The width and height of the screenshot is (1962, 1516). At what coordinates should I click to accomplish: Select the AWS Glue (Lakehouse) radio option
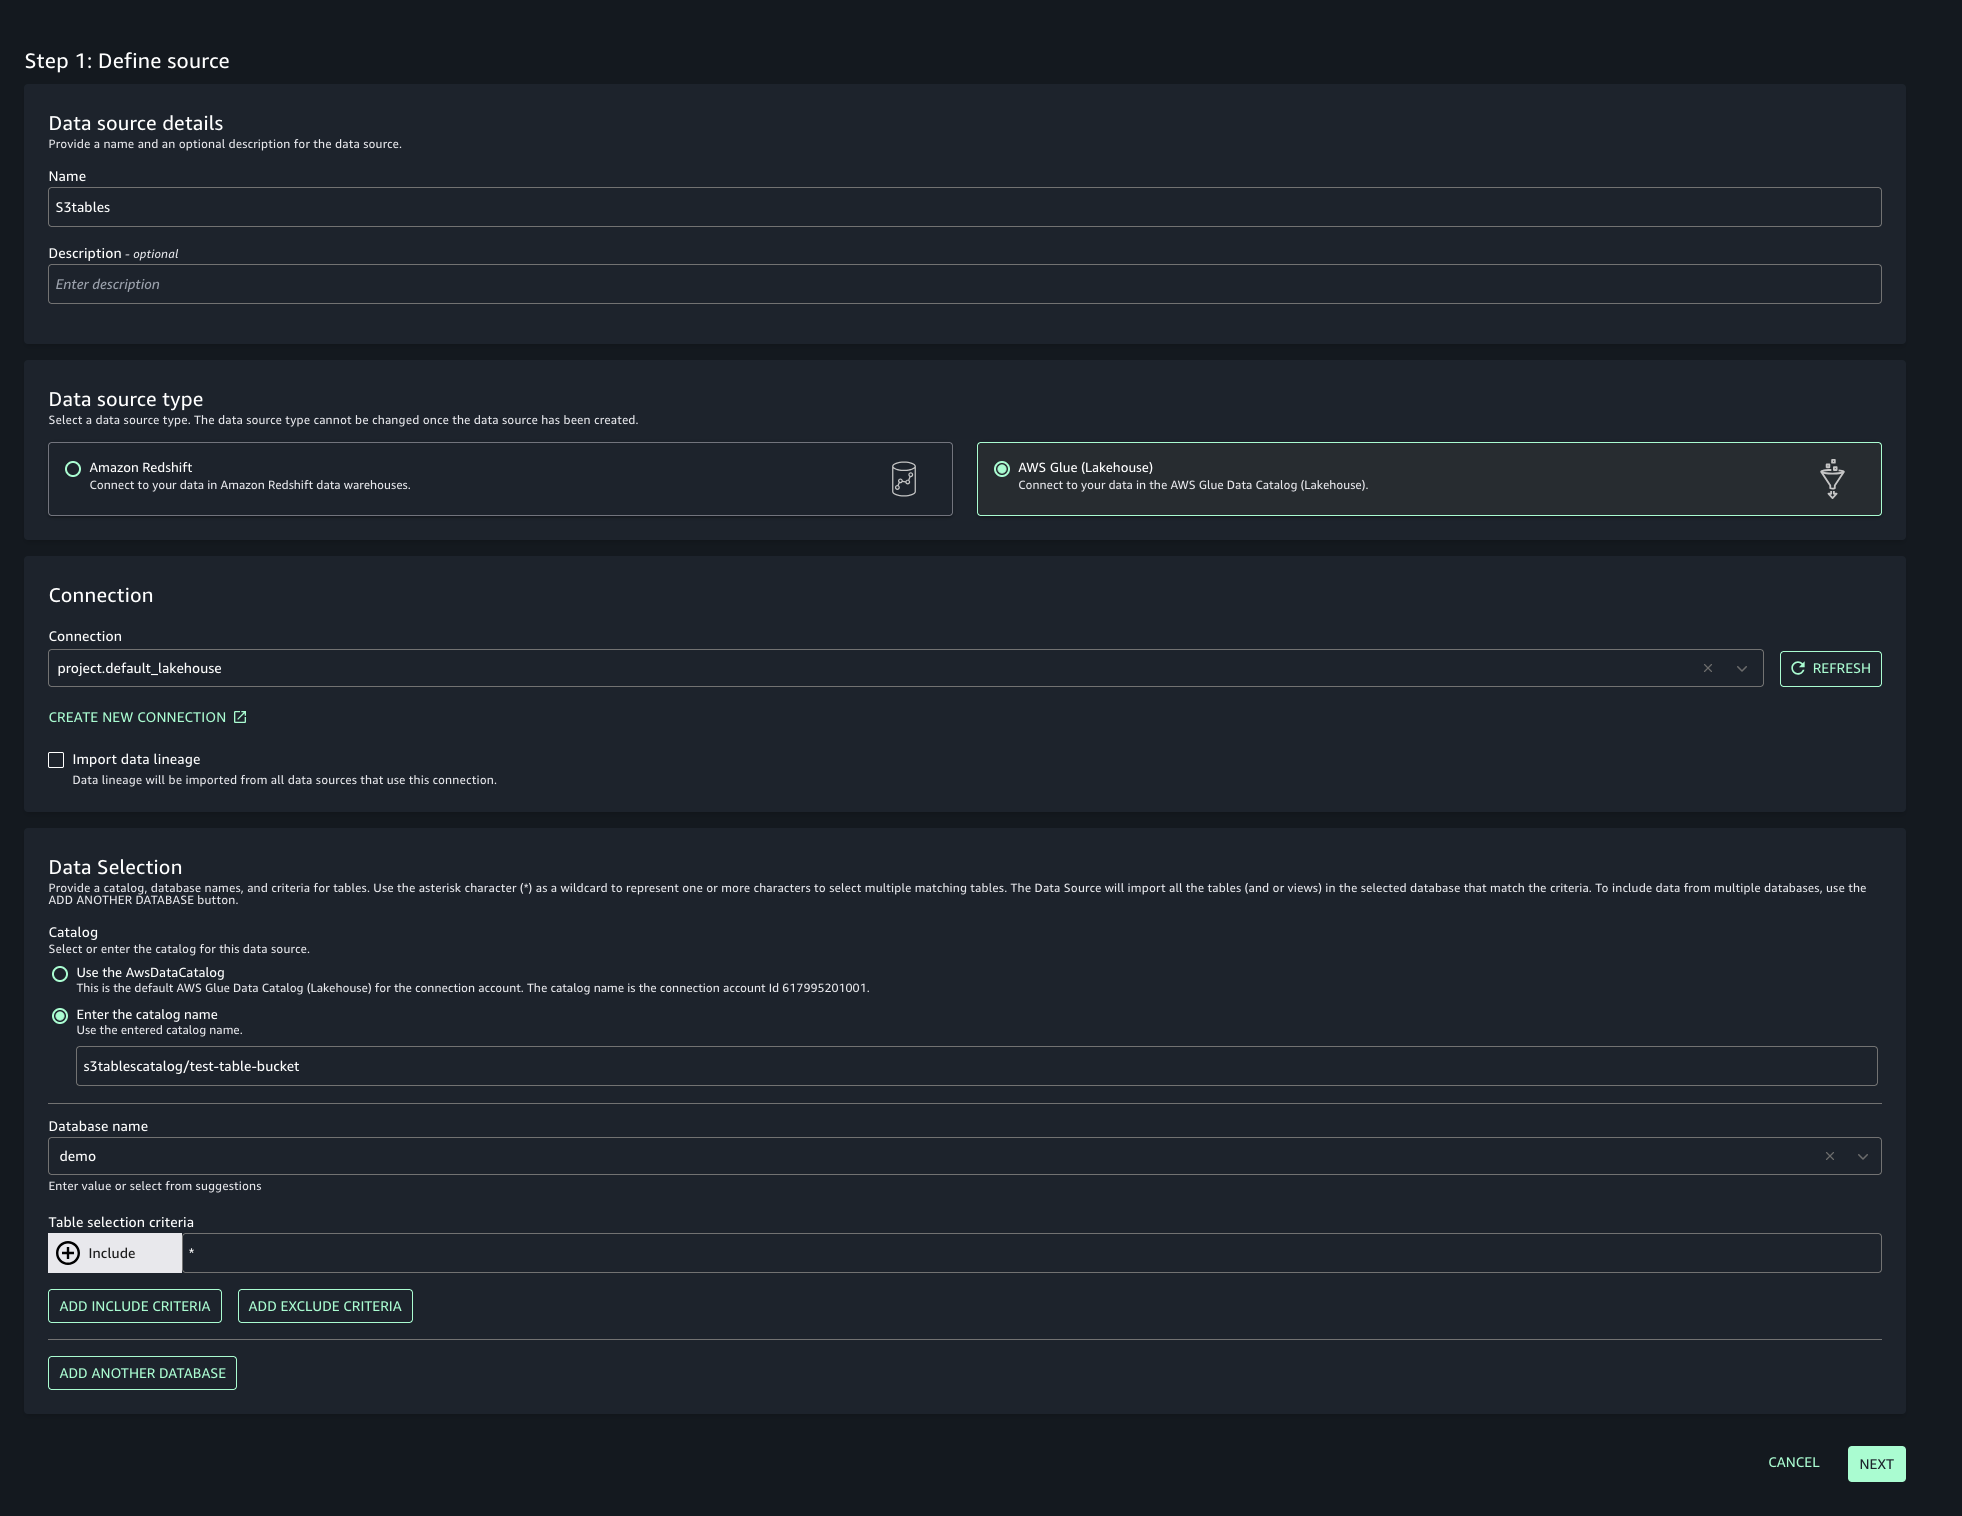click(1002, 469)
